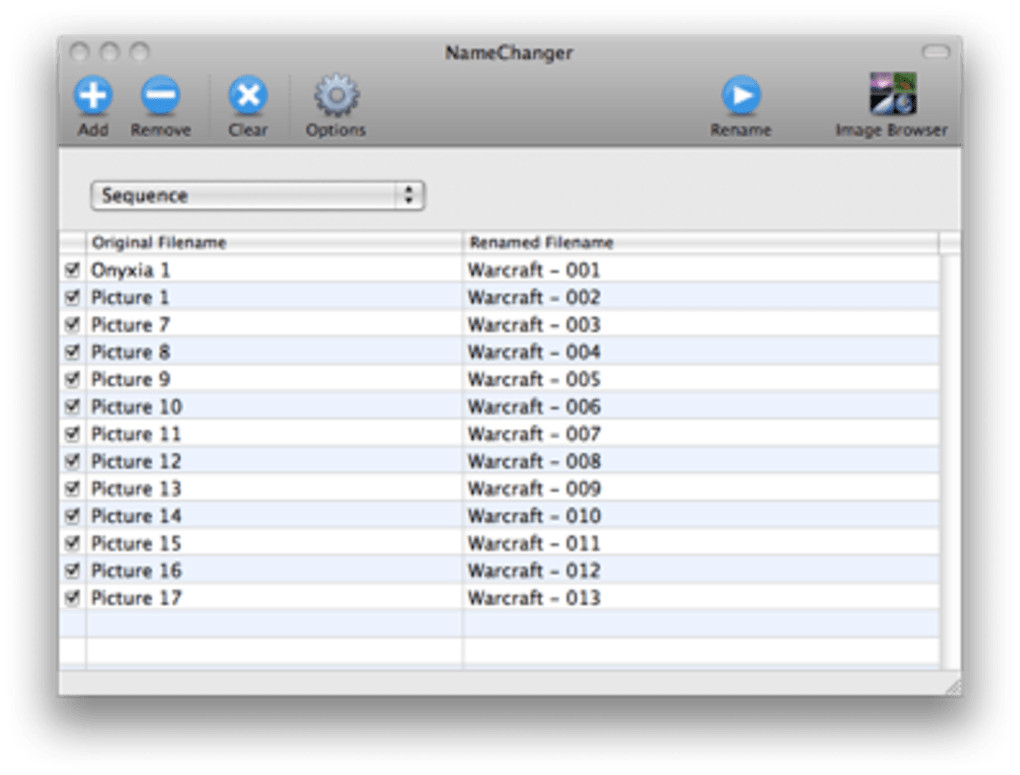Click the Add files plus icon

(x=93, y=95)
